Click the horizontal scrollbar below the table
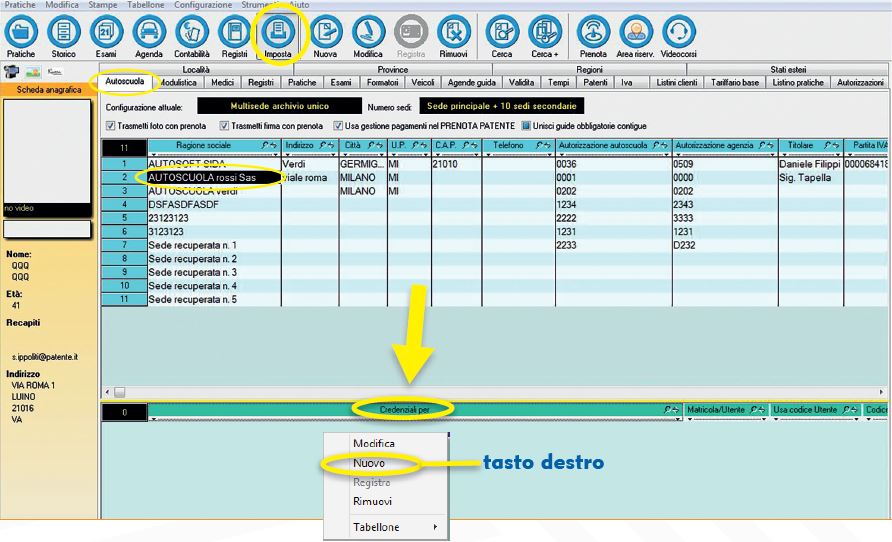Screen dimensions: 892x542 pyautogui.click(x=500, y=392)
